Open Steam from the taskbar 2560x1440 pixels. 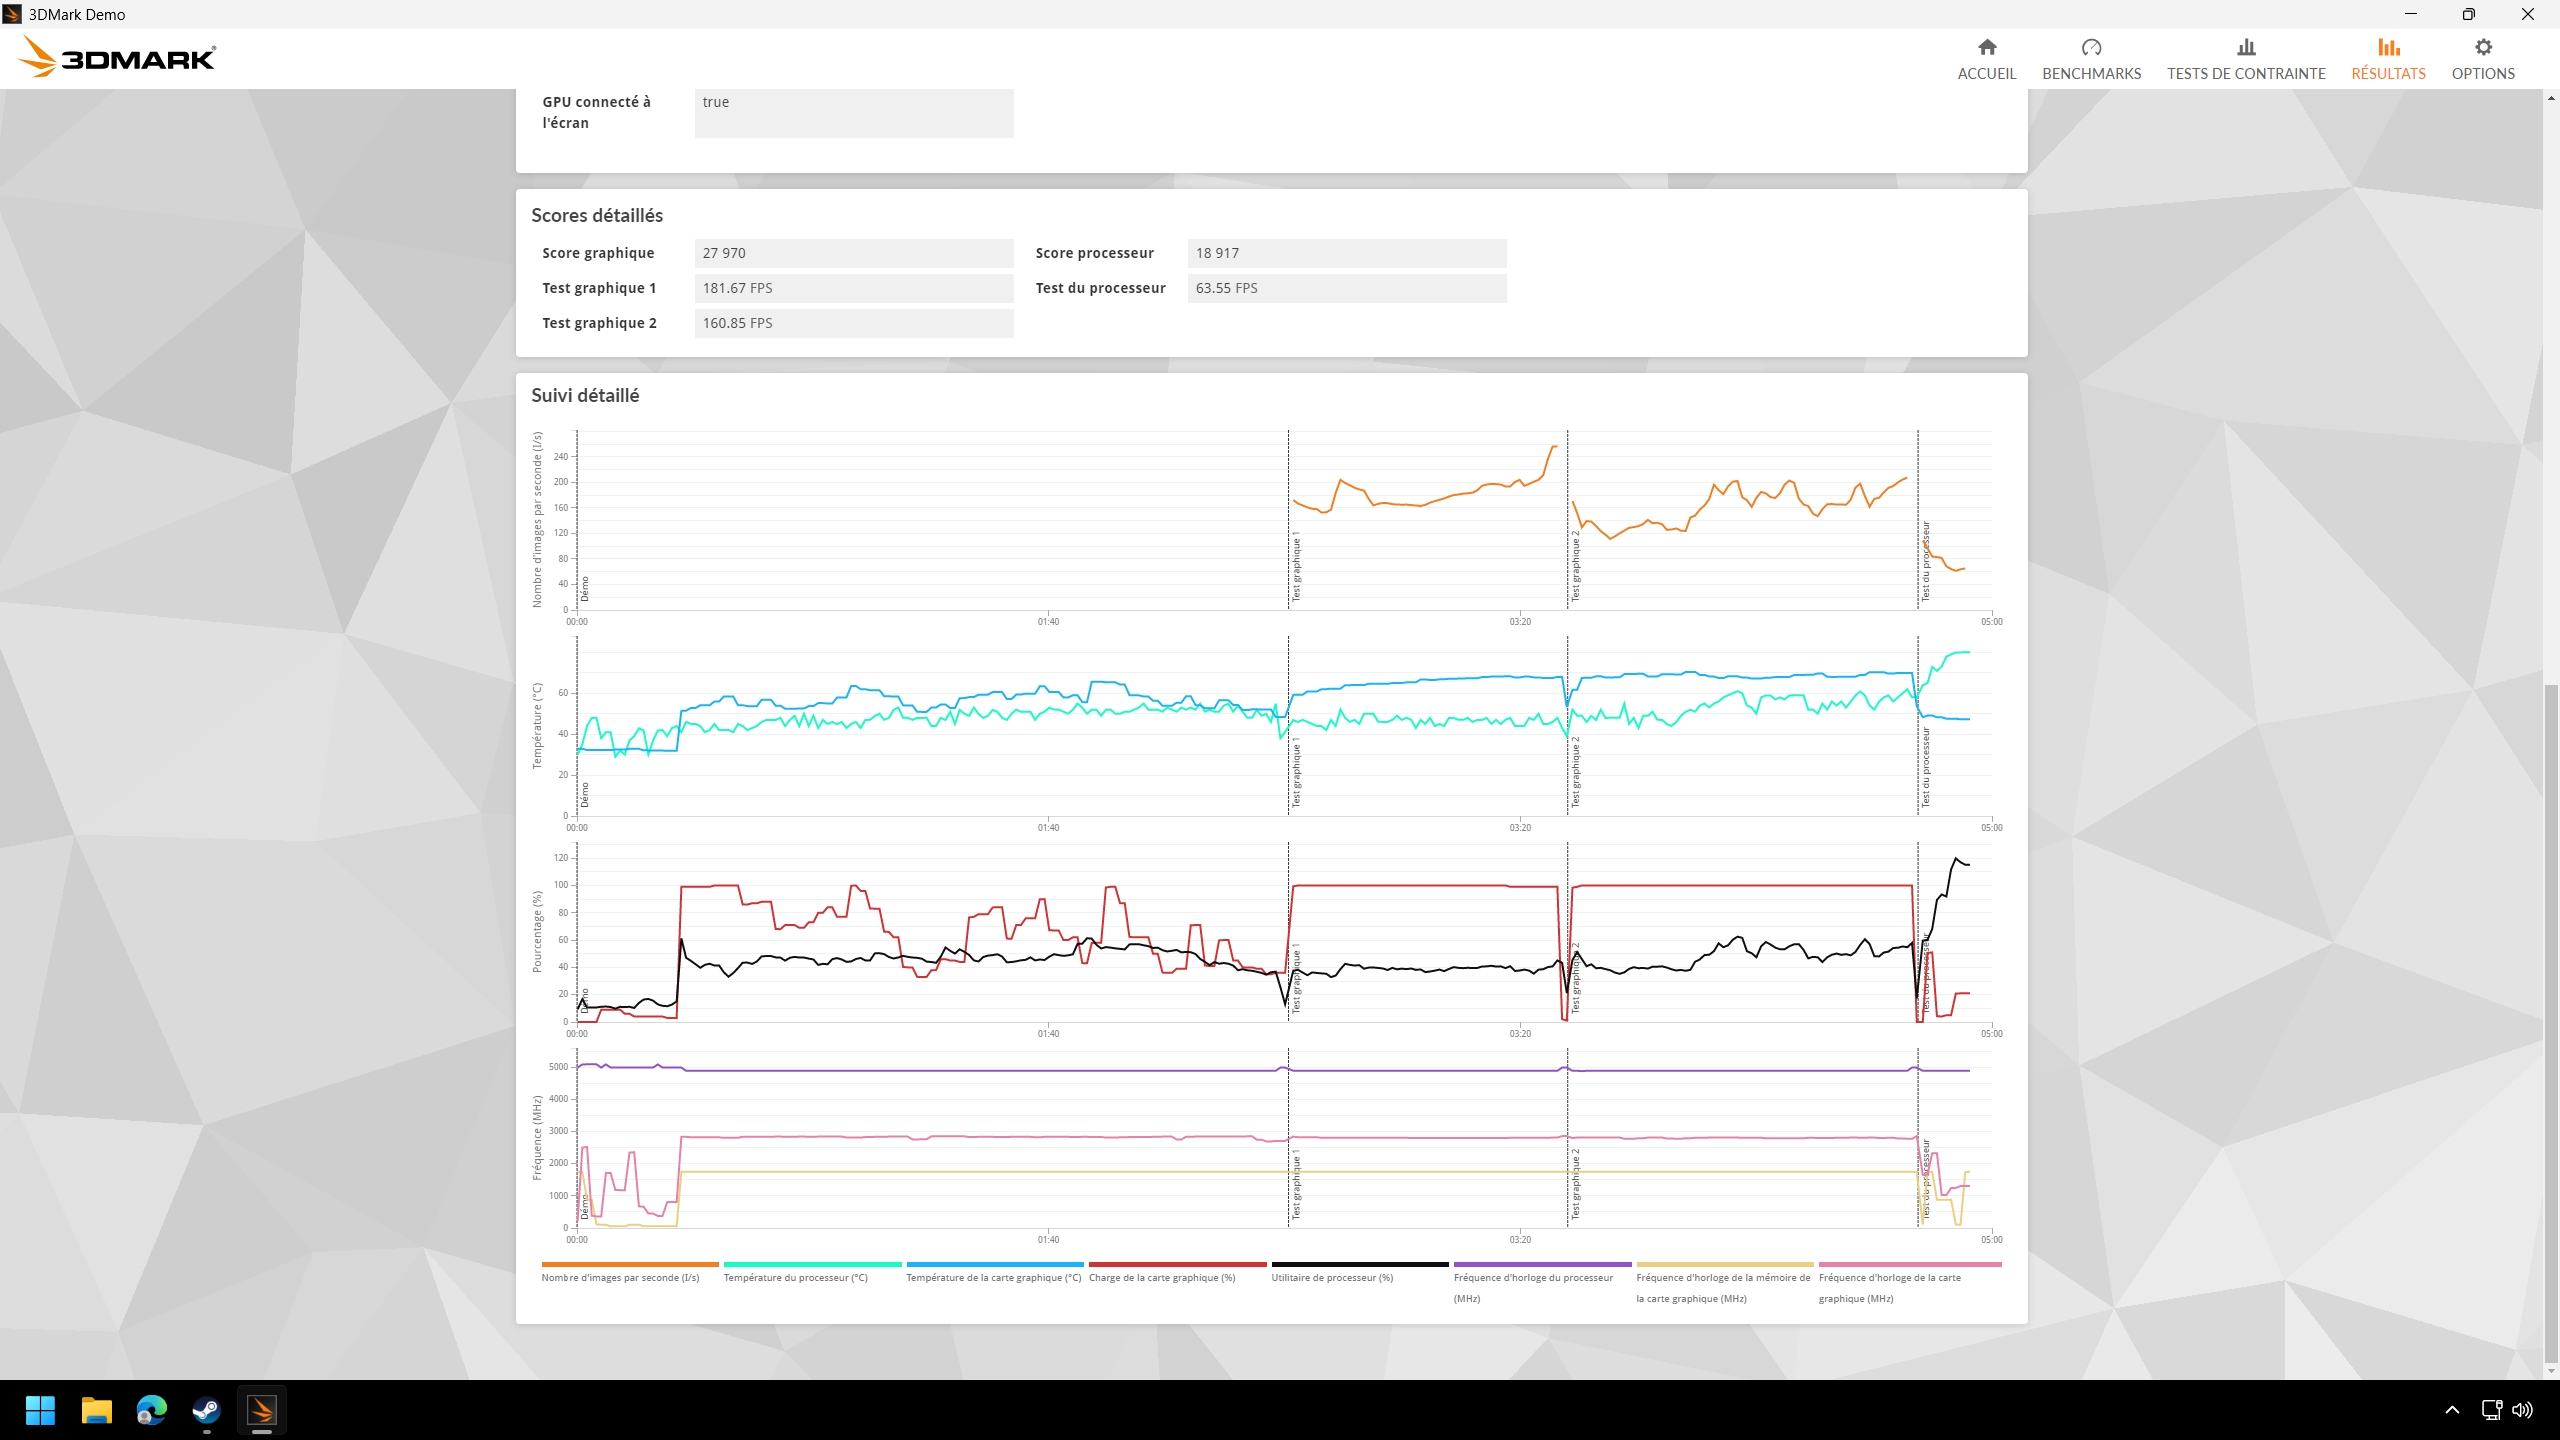[x=206, y=1410]
